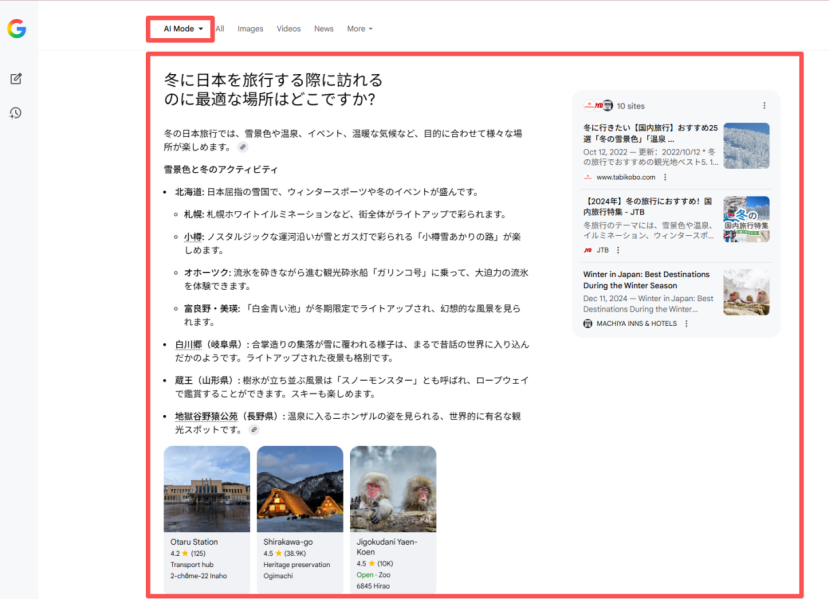Click the source link icon after the intro paragraph
Screen dimensions: 830x600
[x=242, y=147]
